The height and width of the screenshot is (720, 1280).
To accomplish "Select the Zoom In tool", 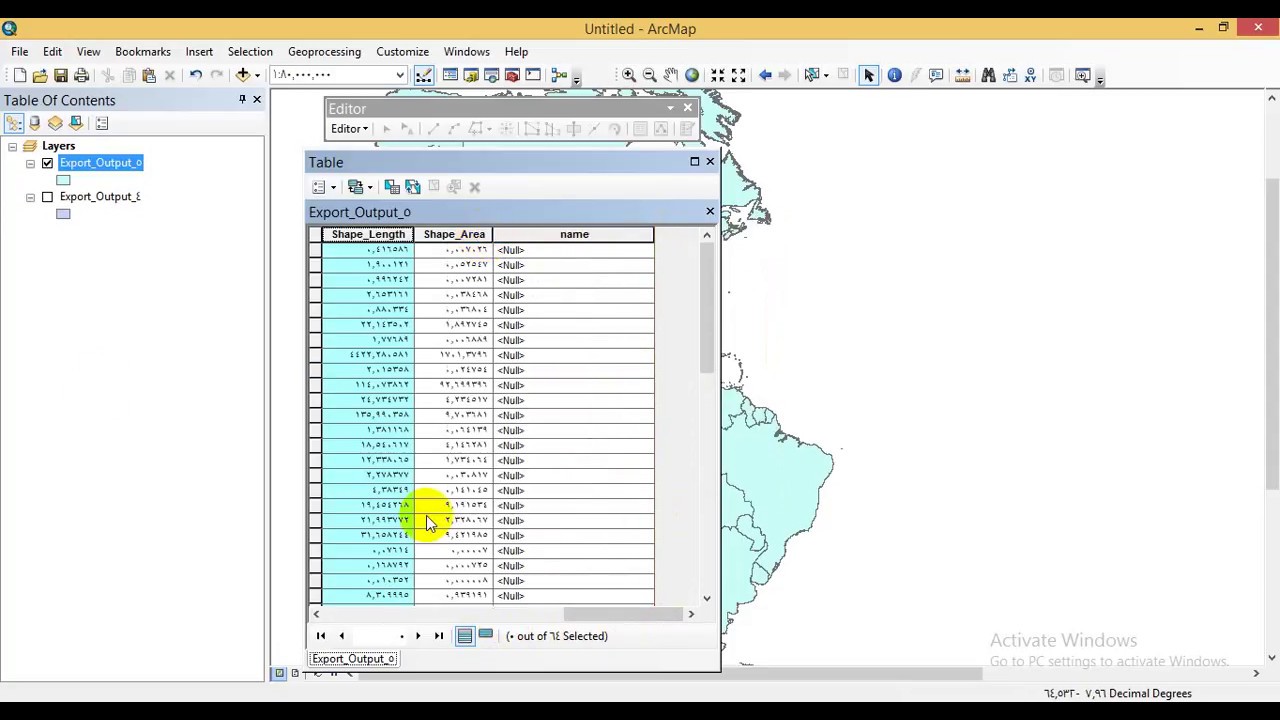I will click(629, 75).
